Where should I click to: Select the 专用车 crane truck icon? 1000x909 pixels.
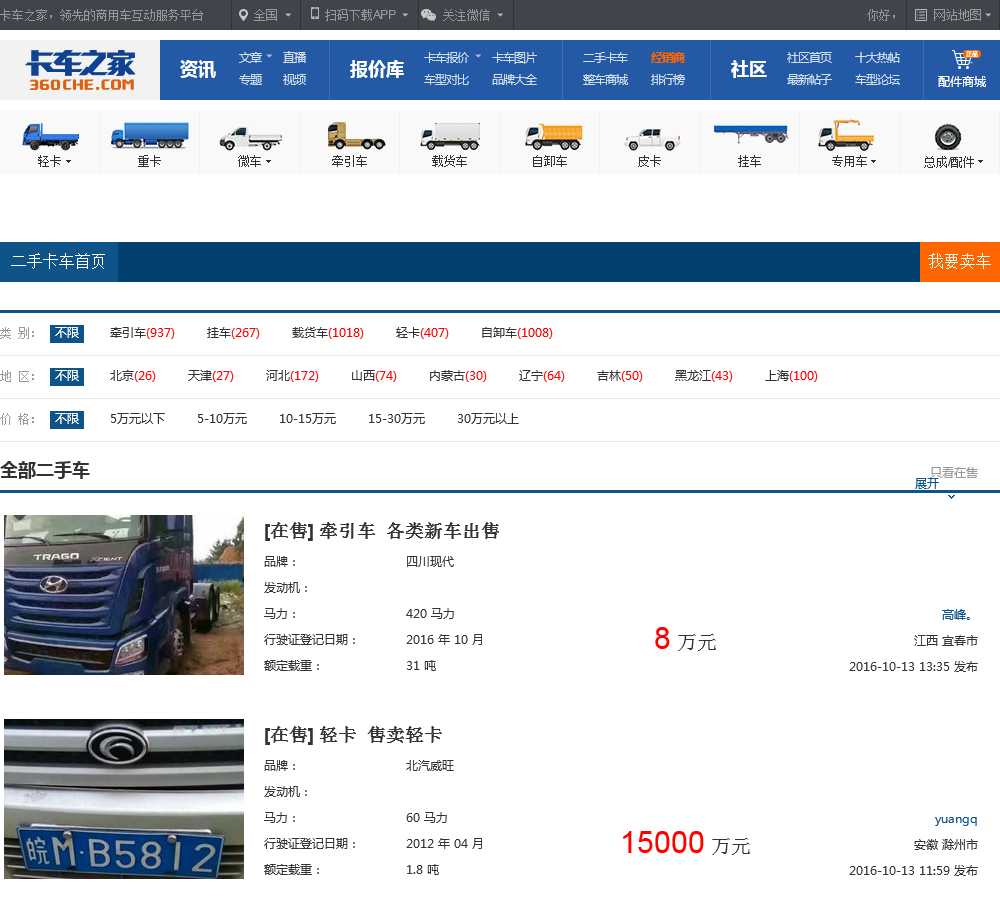coord(846,135)
